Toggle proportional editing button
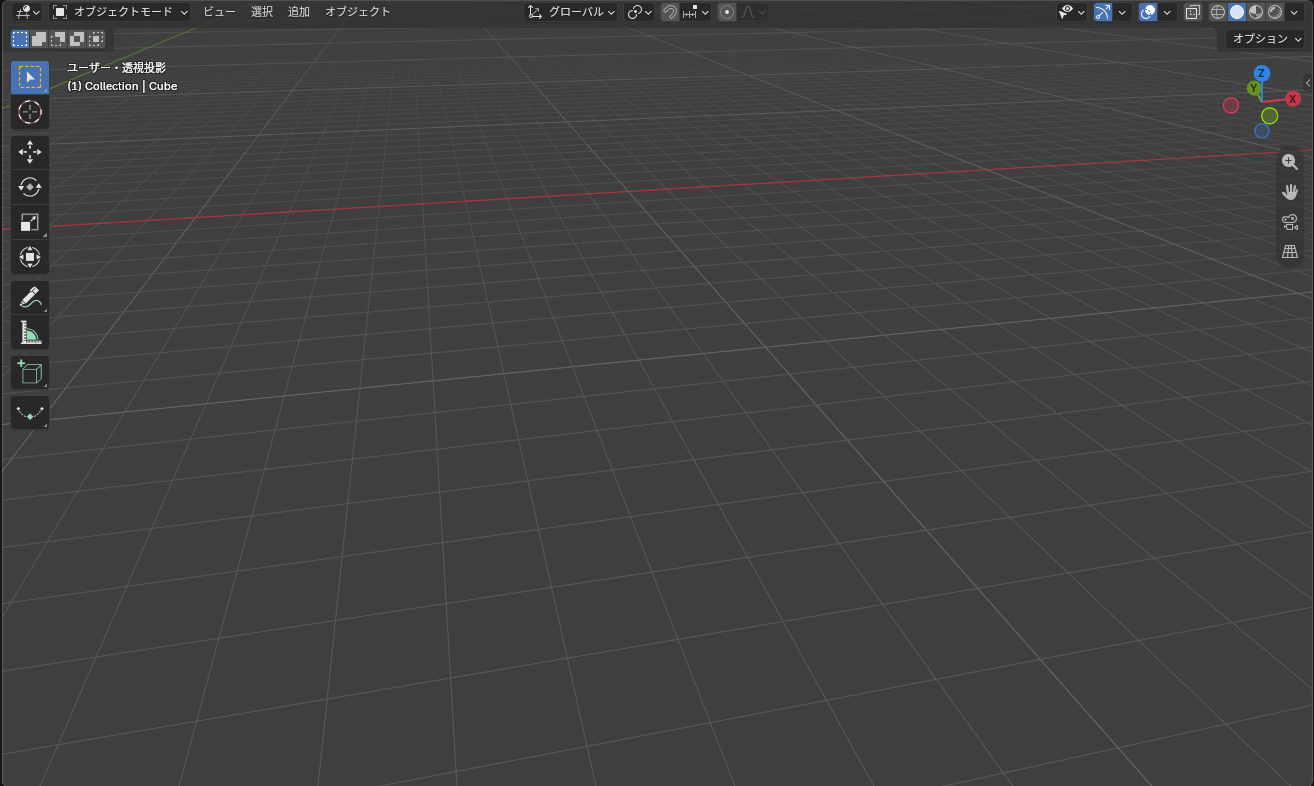Screen dimensions: 1314x786 [727, 12]
